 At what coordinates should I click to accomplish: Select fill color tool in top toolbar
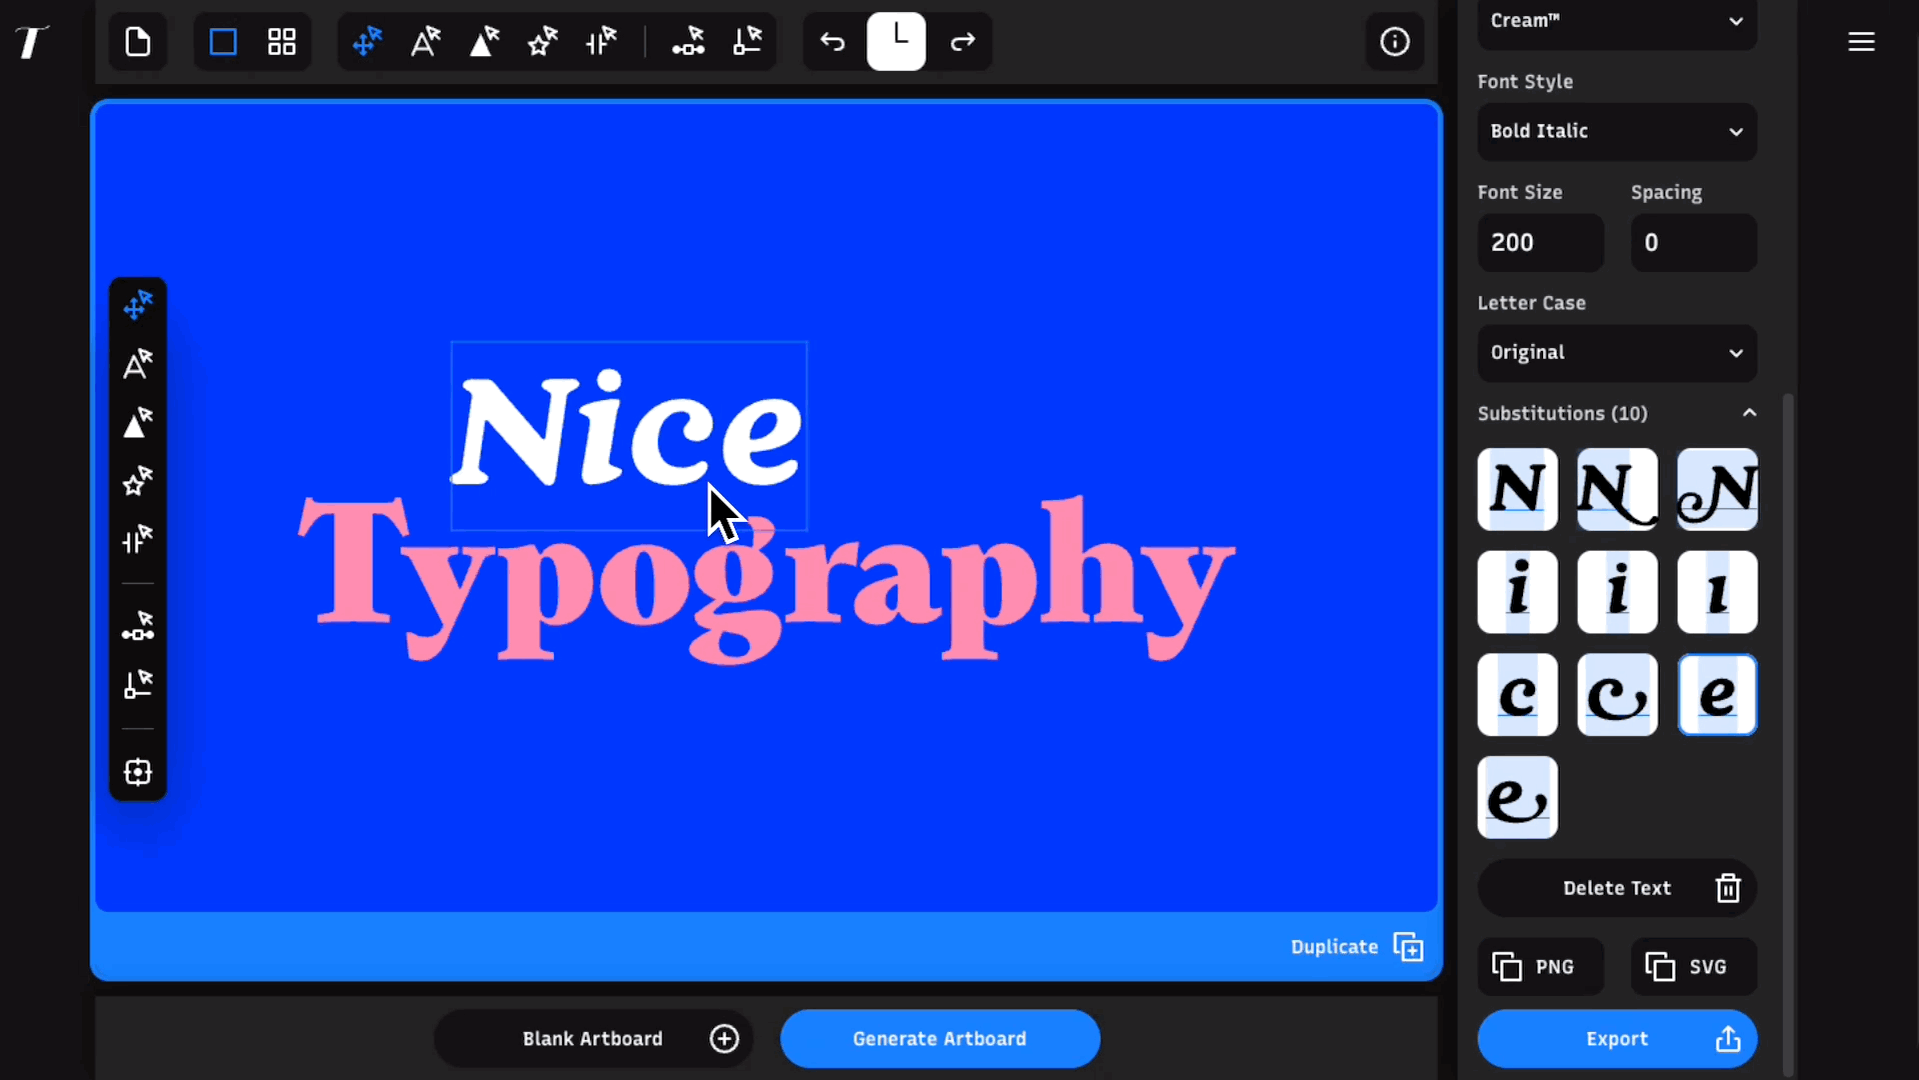485,42
